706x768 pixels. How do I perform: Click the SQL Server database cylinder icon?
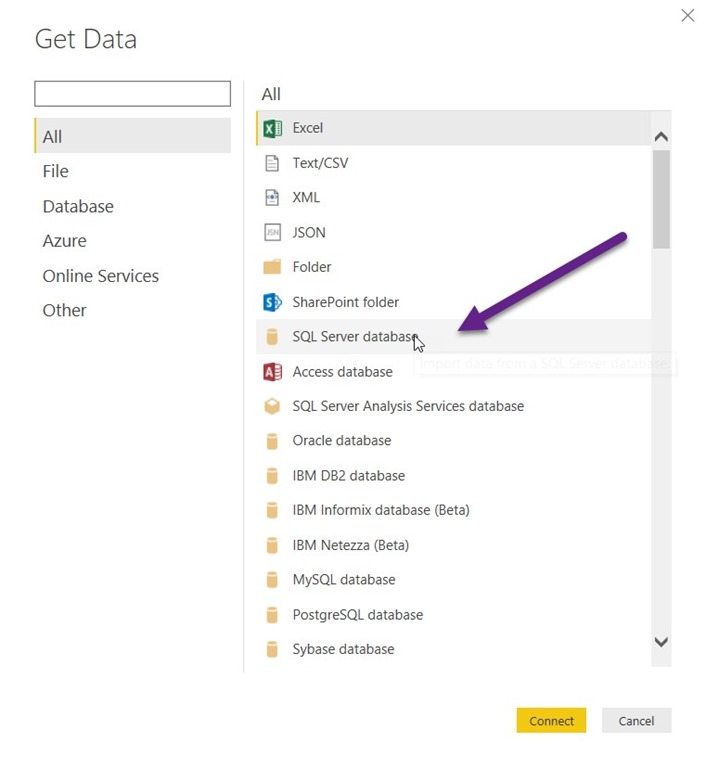pyautogui.click(x=272, y=337)
